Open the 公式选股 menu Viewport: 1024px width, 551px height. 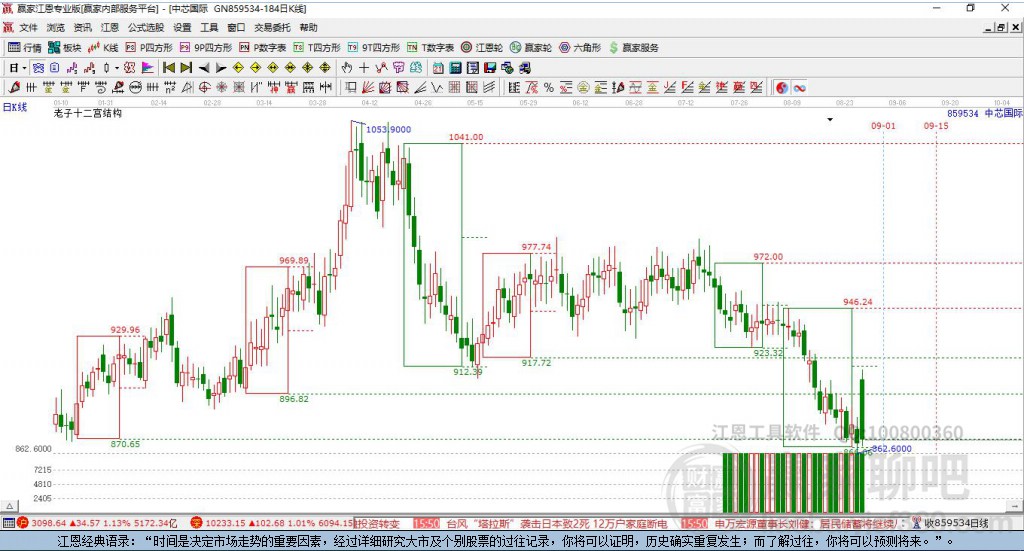(146, 27)
